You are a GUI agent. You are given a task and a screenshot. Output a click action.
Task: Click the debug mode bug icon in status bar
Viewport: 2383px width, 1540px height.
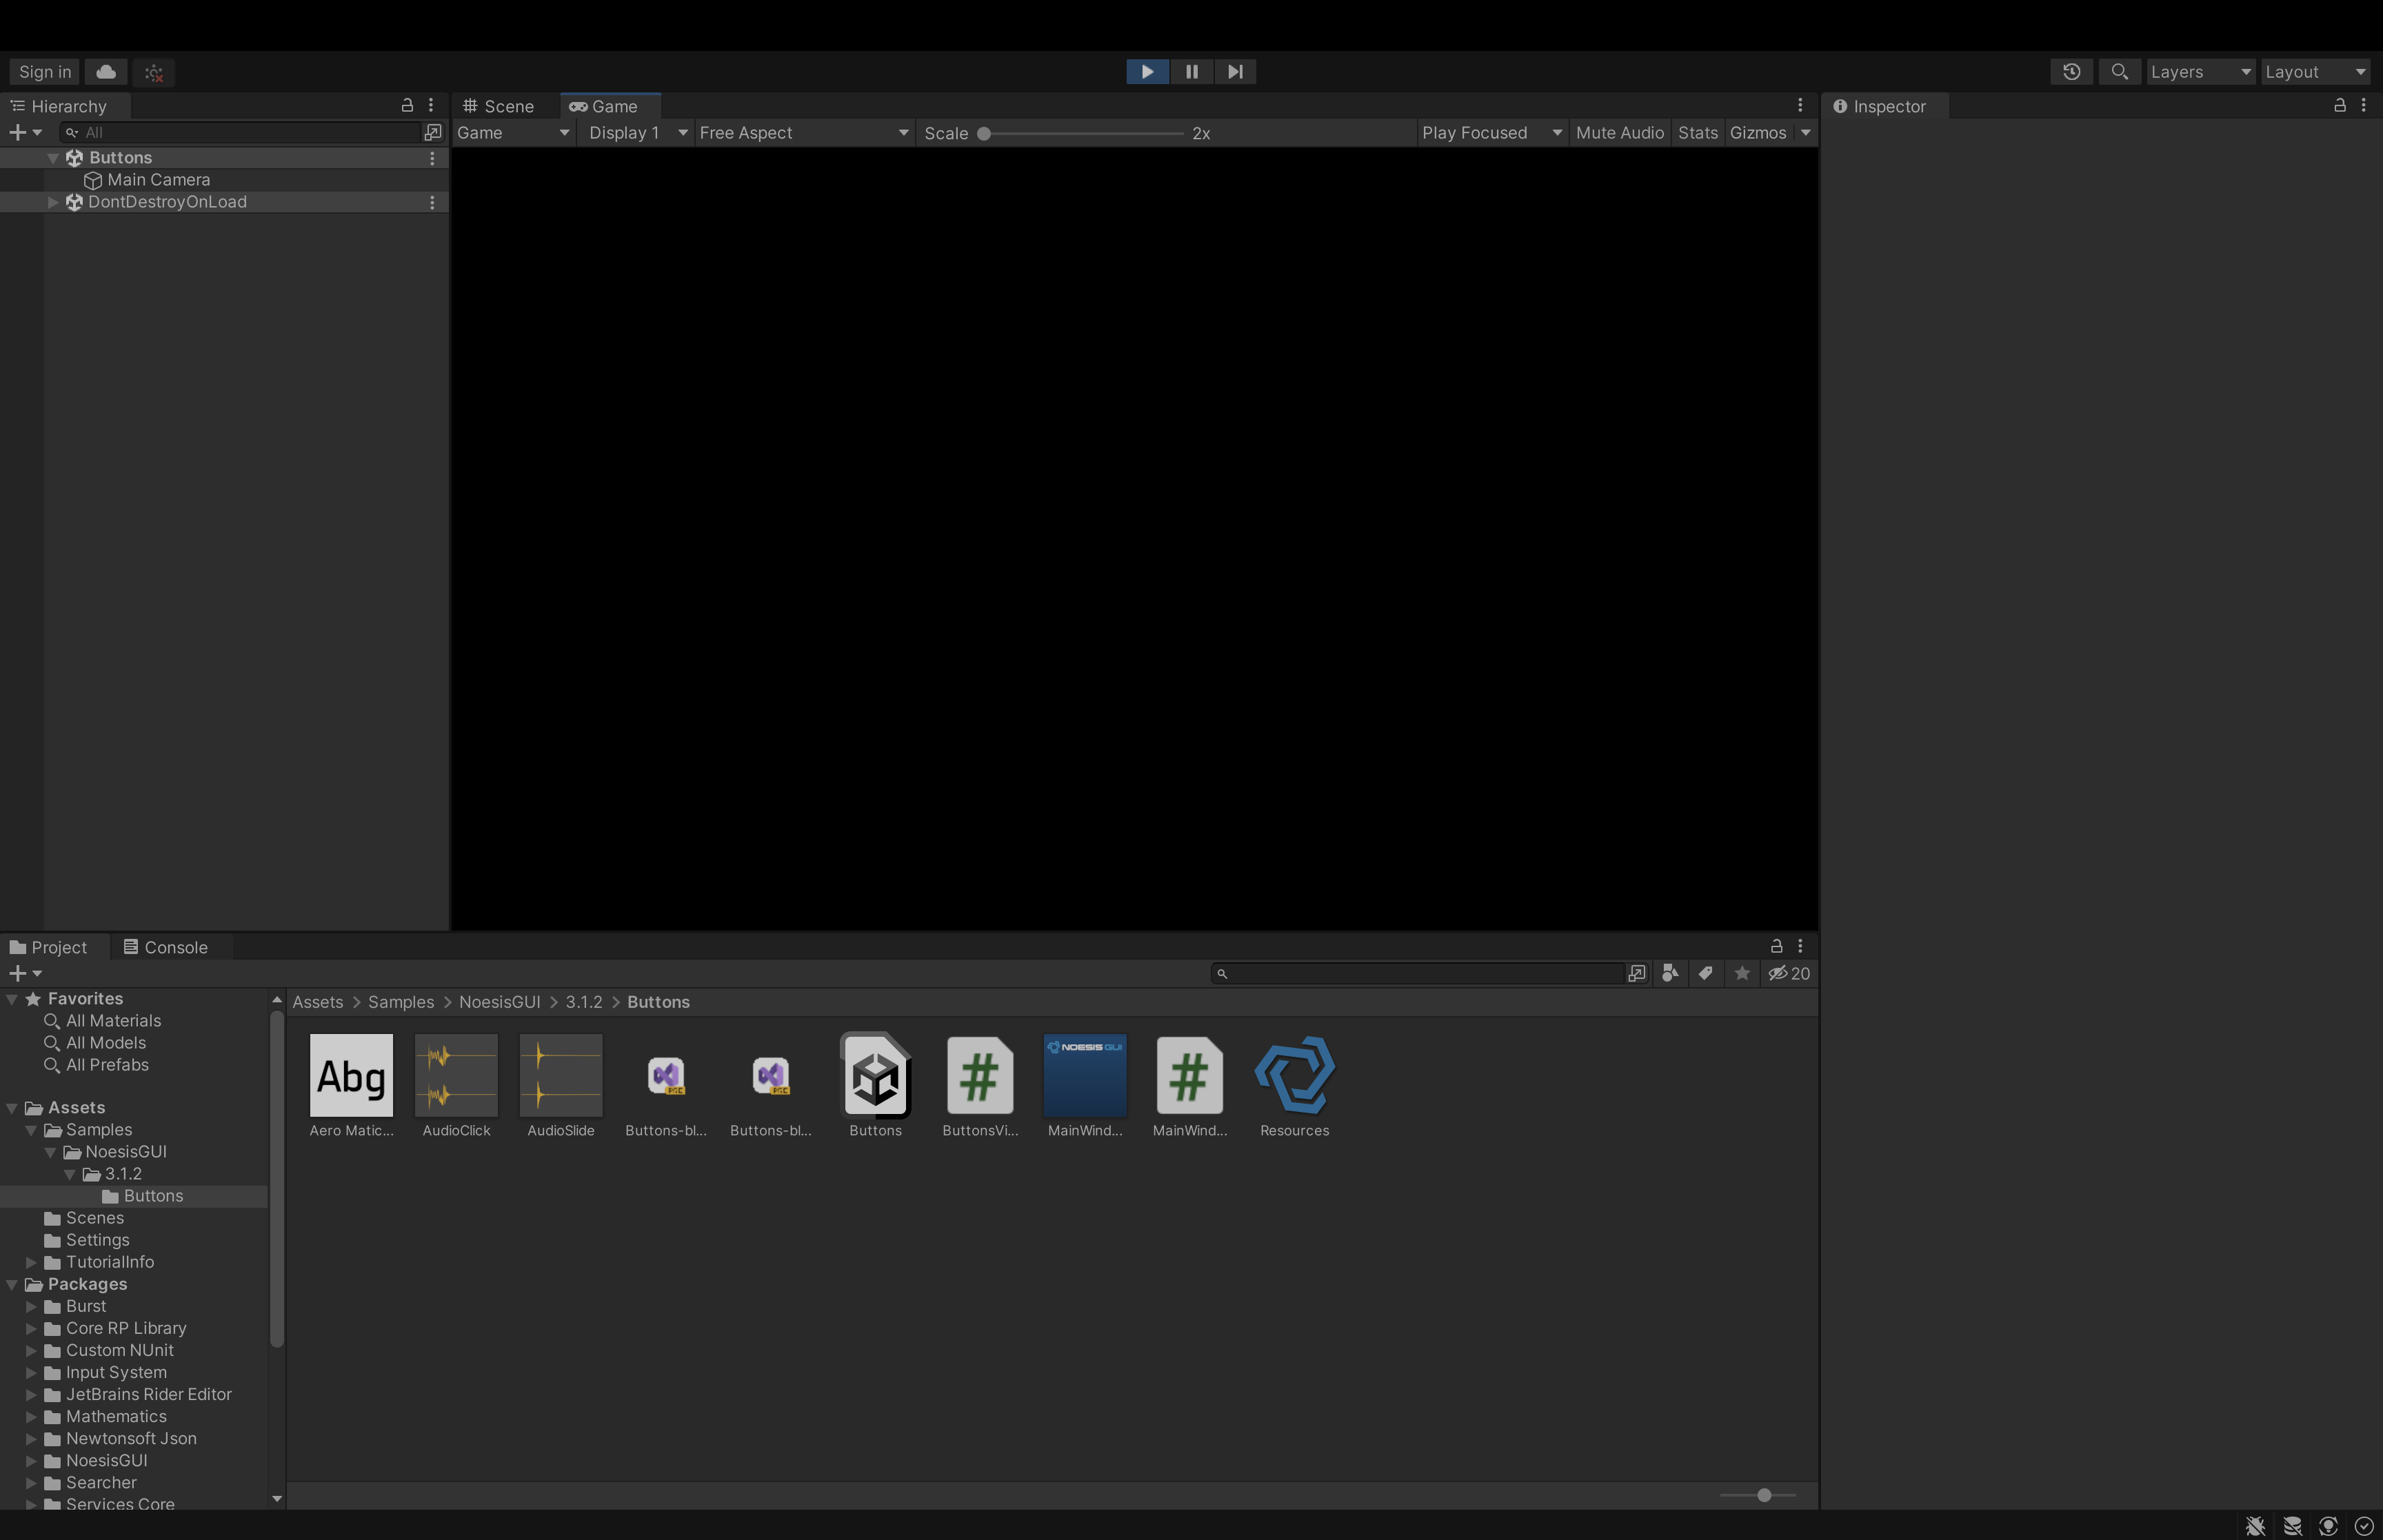[x=2255, y=1526]
